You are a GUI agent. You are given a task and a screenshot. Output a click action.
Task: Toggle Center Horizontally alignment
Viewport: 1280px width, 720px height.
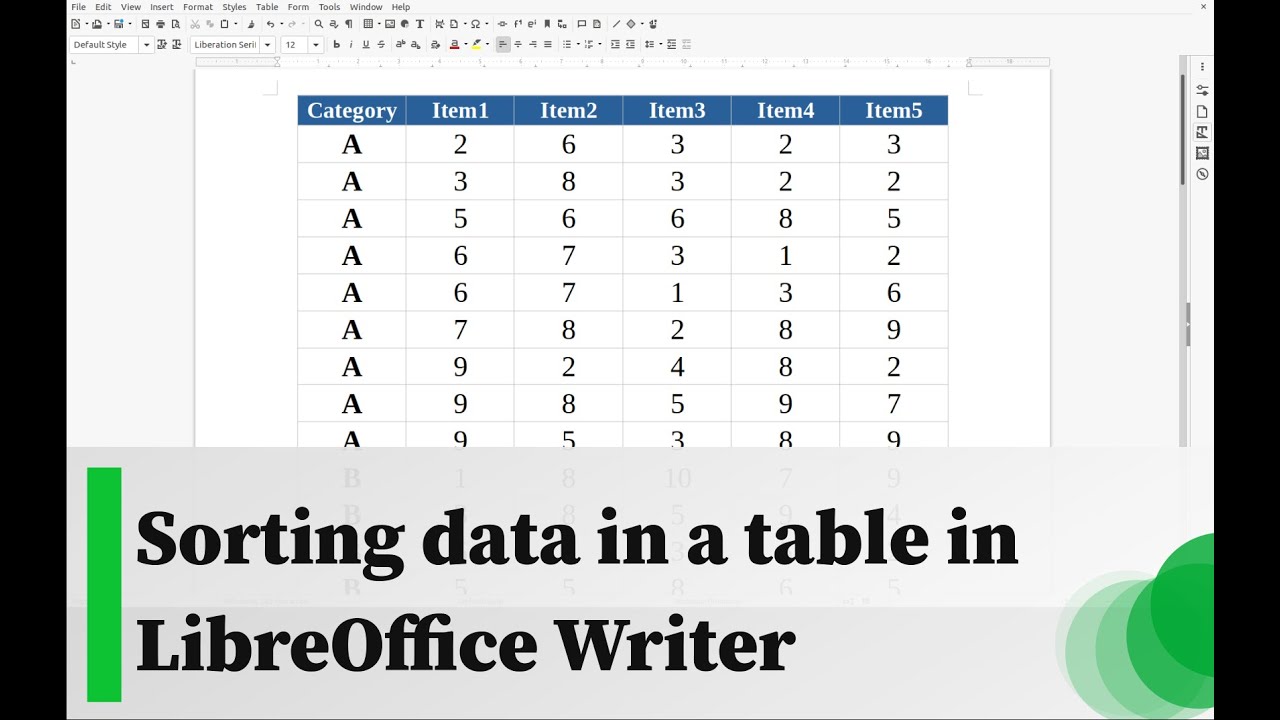518,44
